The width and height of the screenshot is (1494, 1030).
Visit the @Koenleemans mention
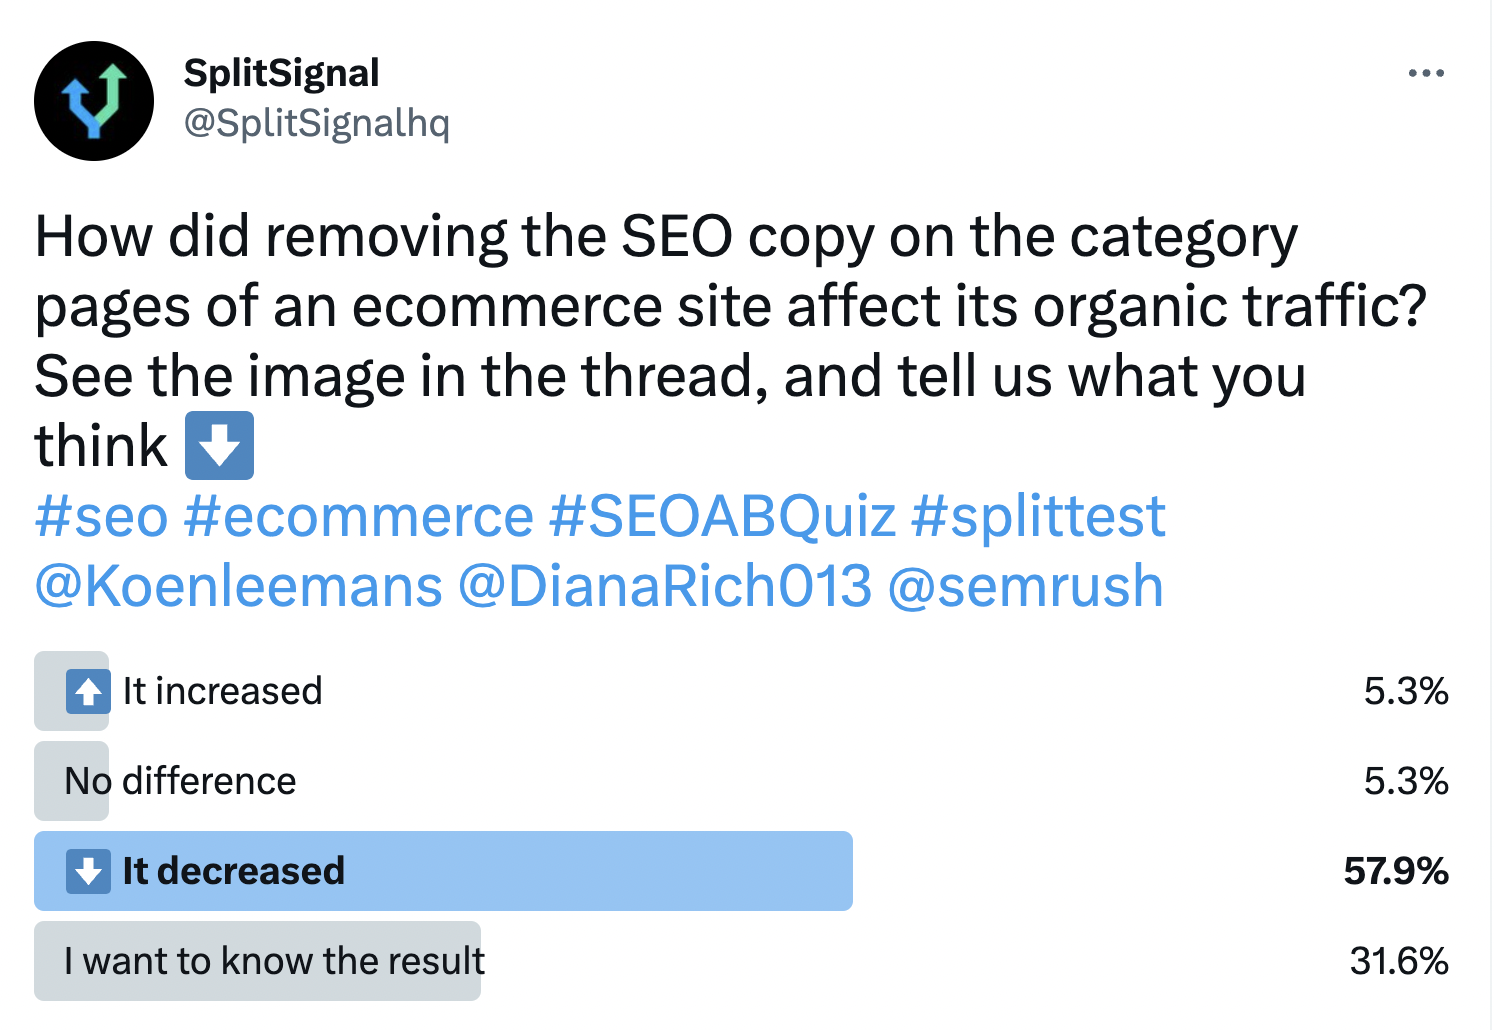tap(238, 586)
